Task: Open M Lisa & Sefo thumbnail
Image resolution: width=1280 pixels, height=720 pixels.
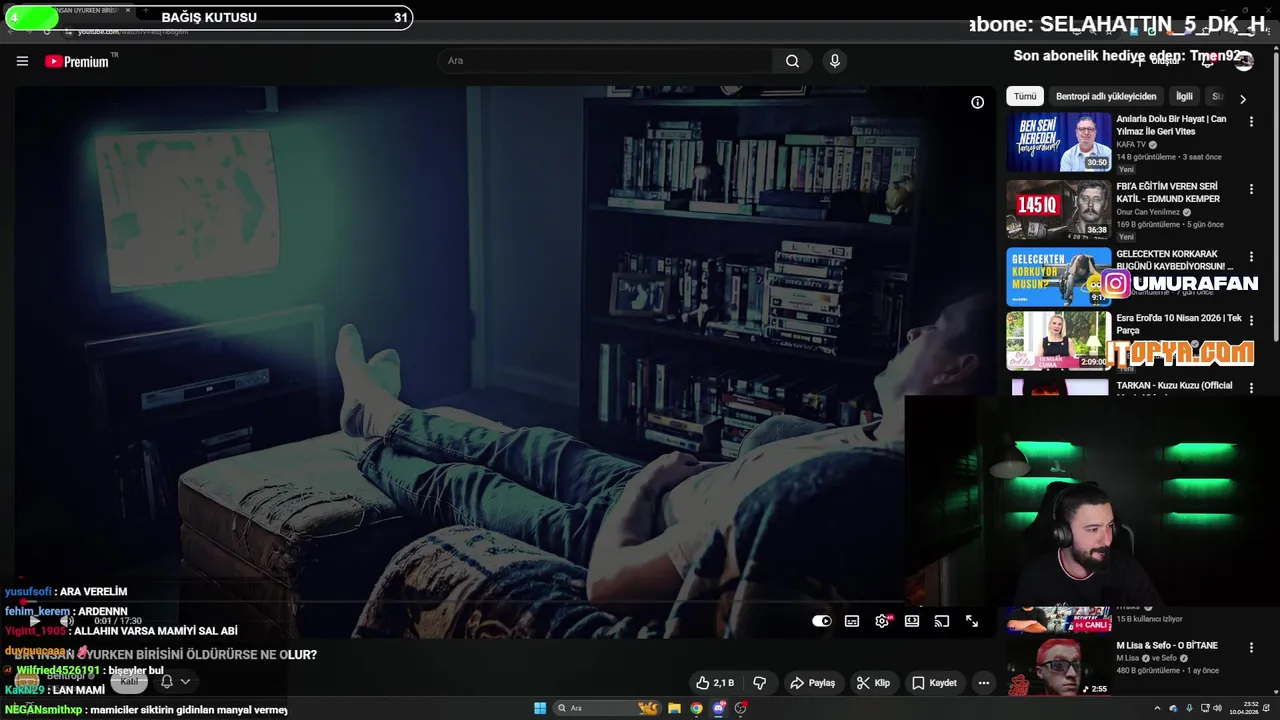Action: [1059, 667]
